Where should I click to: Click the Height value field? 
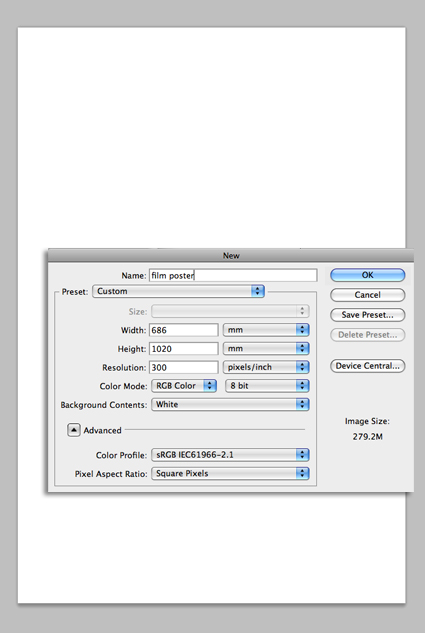[x=184, y=349]
